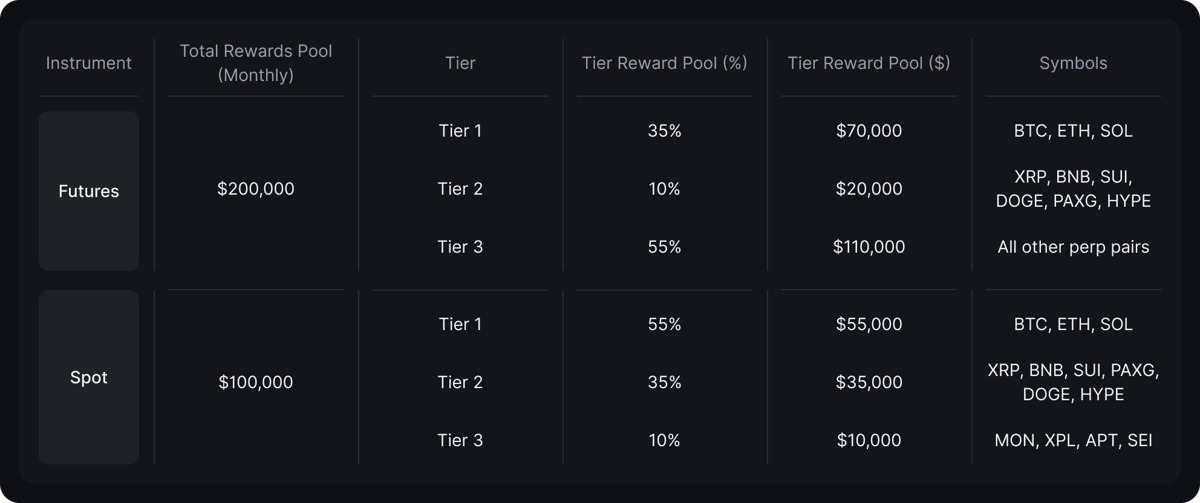Viewport: 1200px width, 503px height.
Task: Select the Tier column header
Action: click(x=460, y=63)
